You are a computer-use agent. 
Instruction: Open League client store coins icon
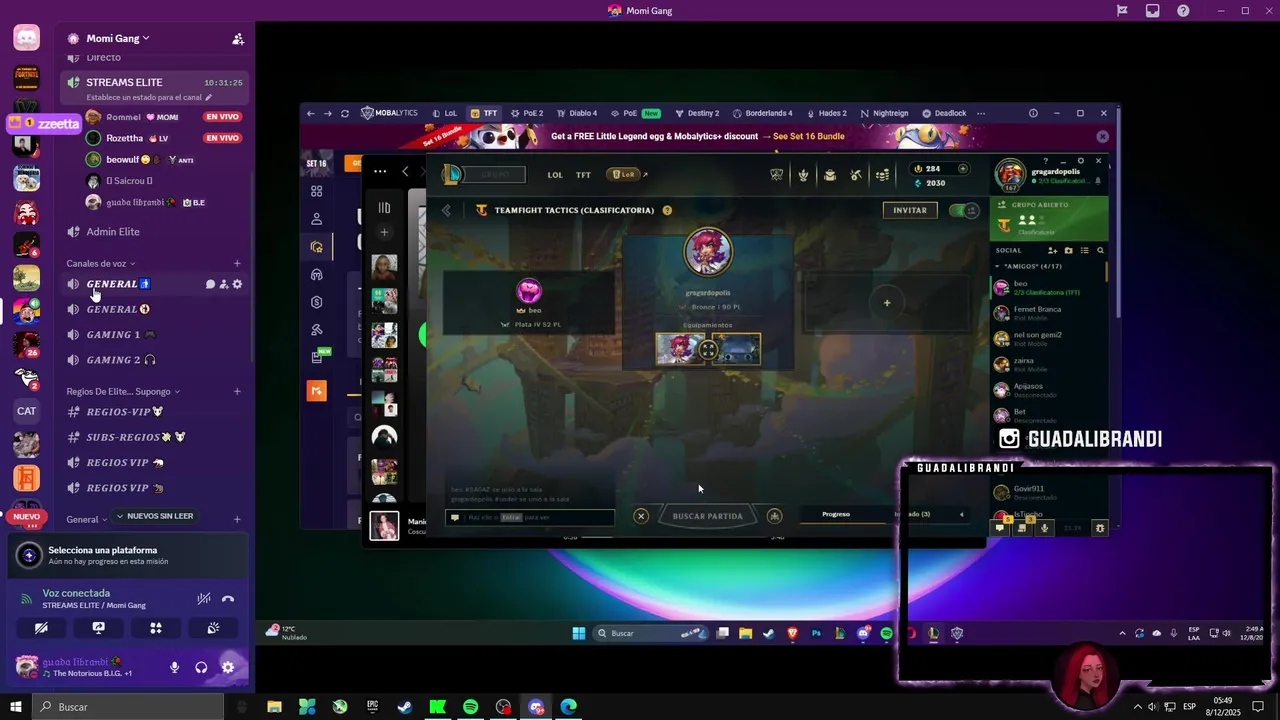click(x=882, y=175)
